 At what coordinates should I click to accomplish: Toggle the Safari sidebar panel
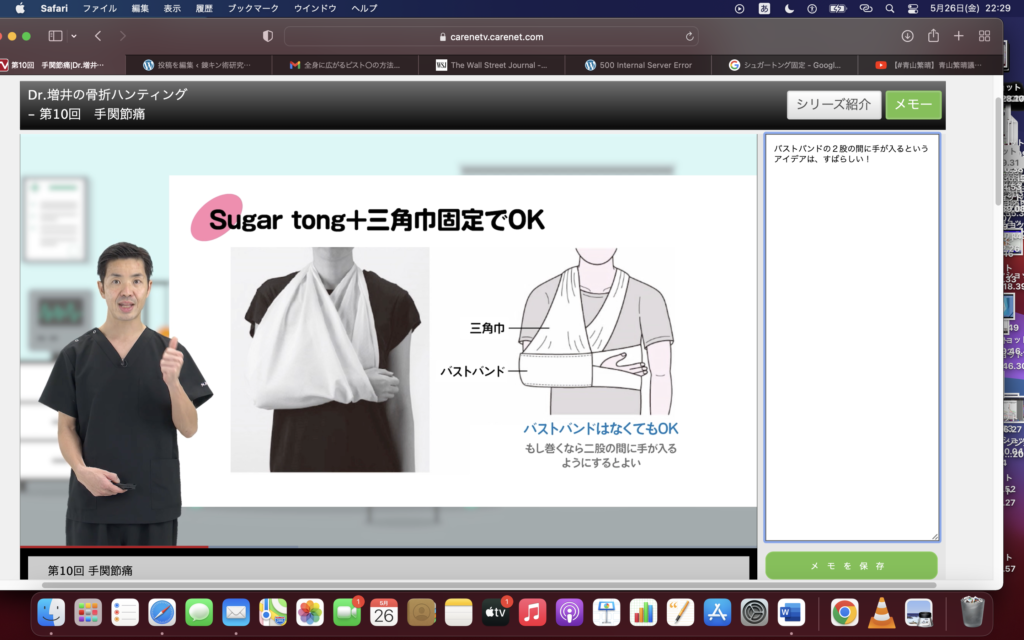coord(55,36)
